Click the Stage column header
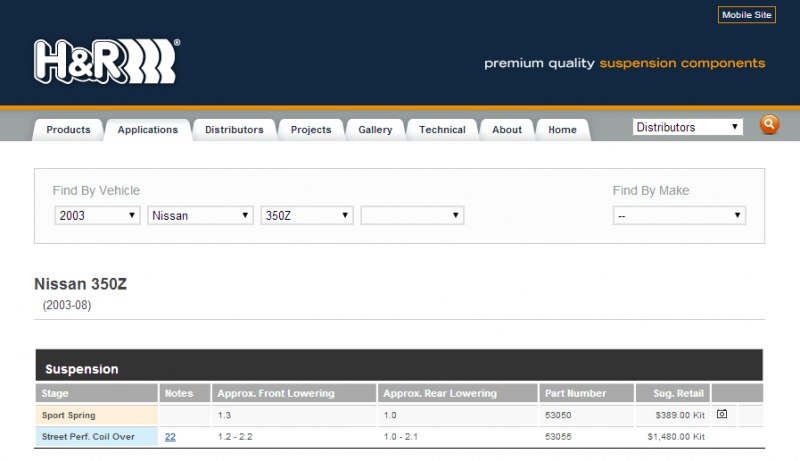Viewport: 800px width, 461px height. pos(96,393)
